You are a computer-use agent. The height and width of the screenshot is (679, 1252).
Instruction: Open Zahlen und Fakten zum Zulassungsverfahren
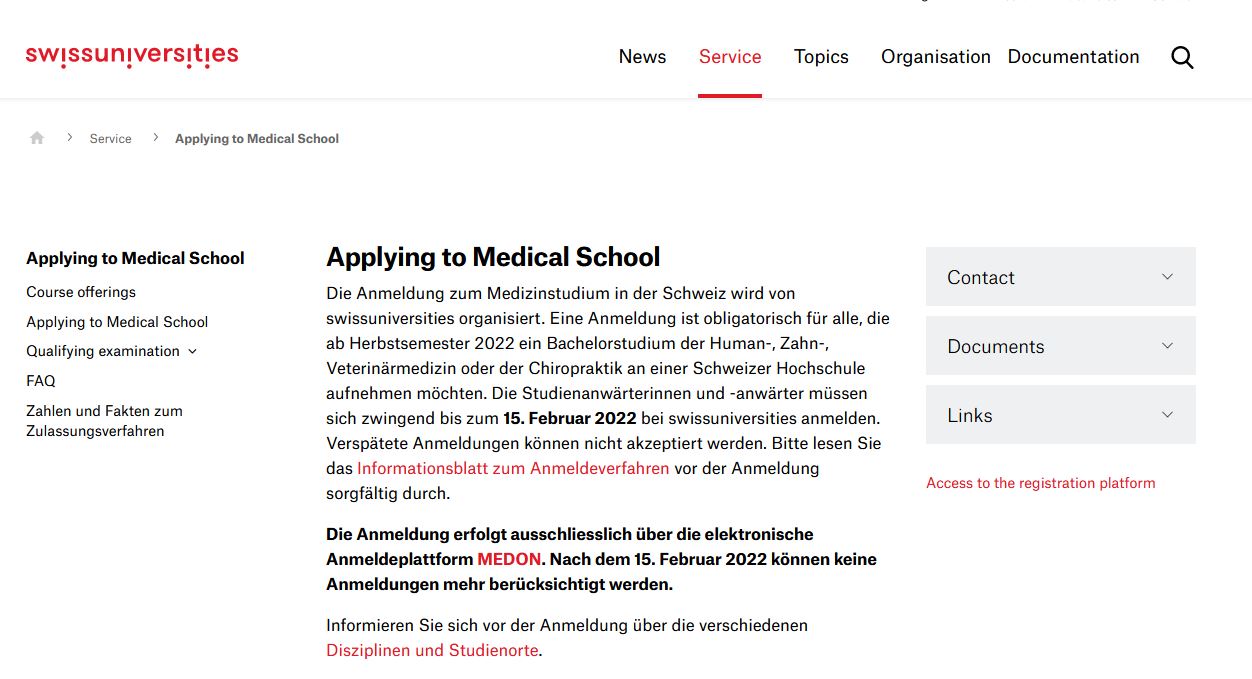(x=104, y=421)
